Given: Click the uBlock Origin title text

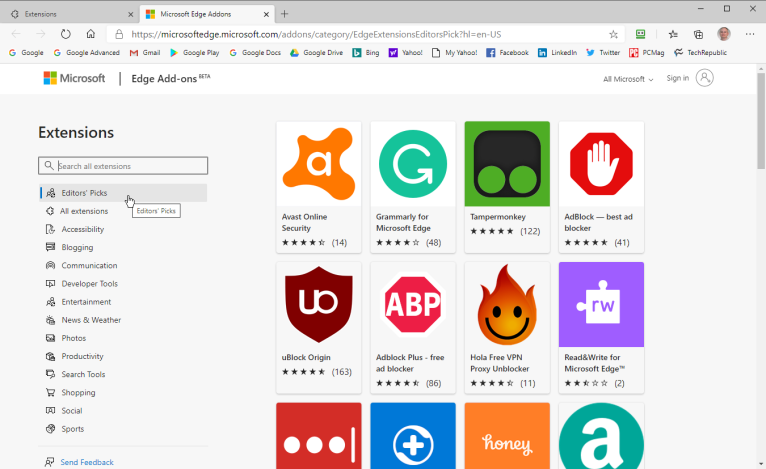Looking at the screenshot, I should [306, 357].
